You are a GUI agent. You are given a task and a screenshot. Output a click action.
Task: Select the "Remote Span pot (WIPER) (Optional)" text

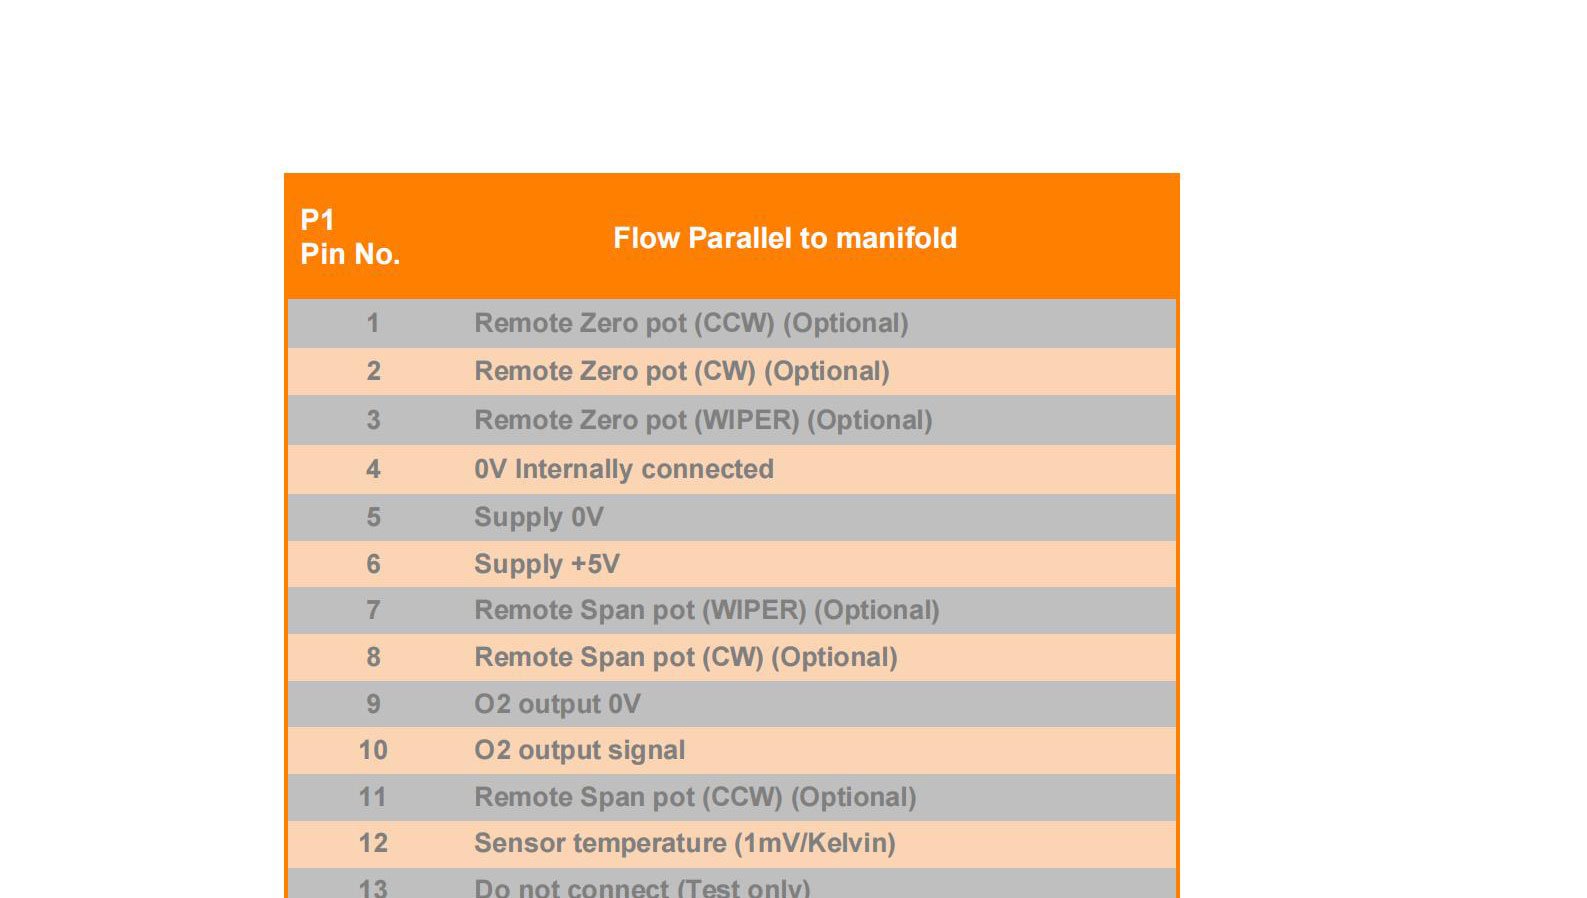(706, 610)
